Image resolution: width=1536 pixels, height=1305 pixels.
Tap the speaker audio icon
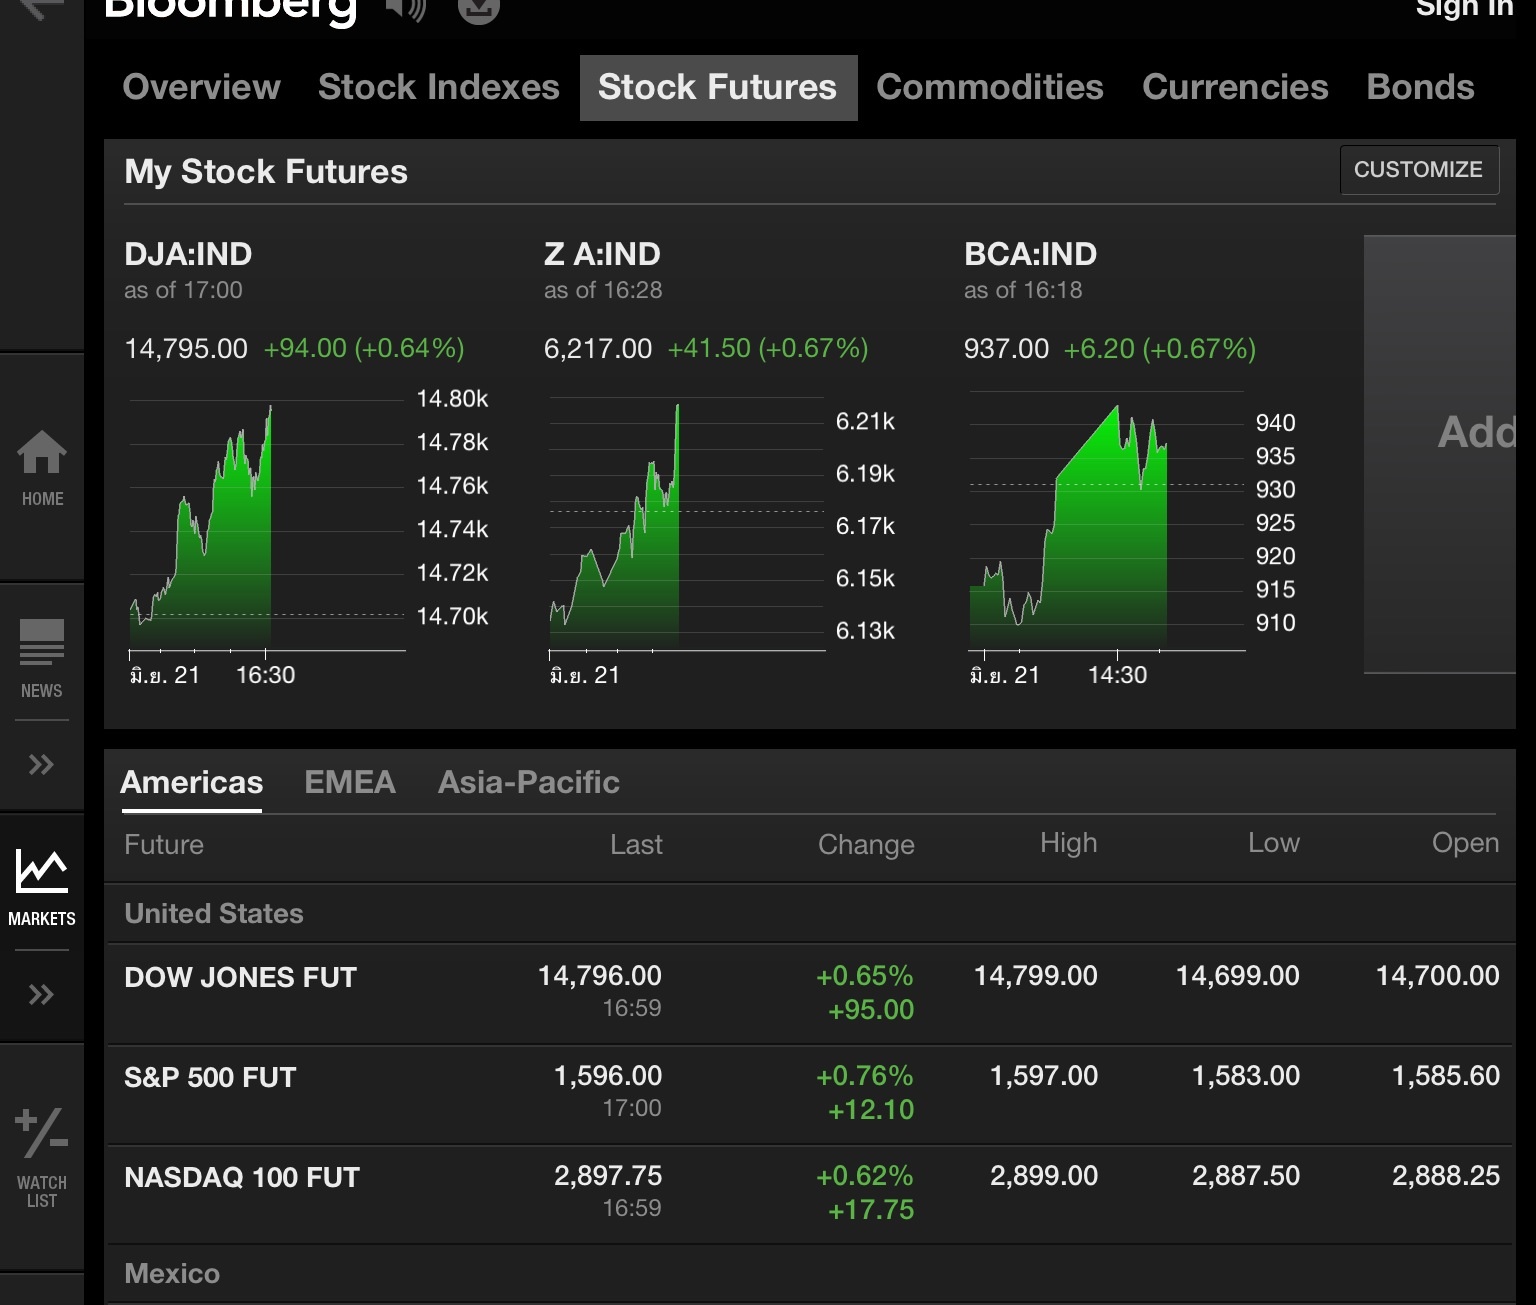405,9
